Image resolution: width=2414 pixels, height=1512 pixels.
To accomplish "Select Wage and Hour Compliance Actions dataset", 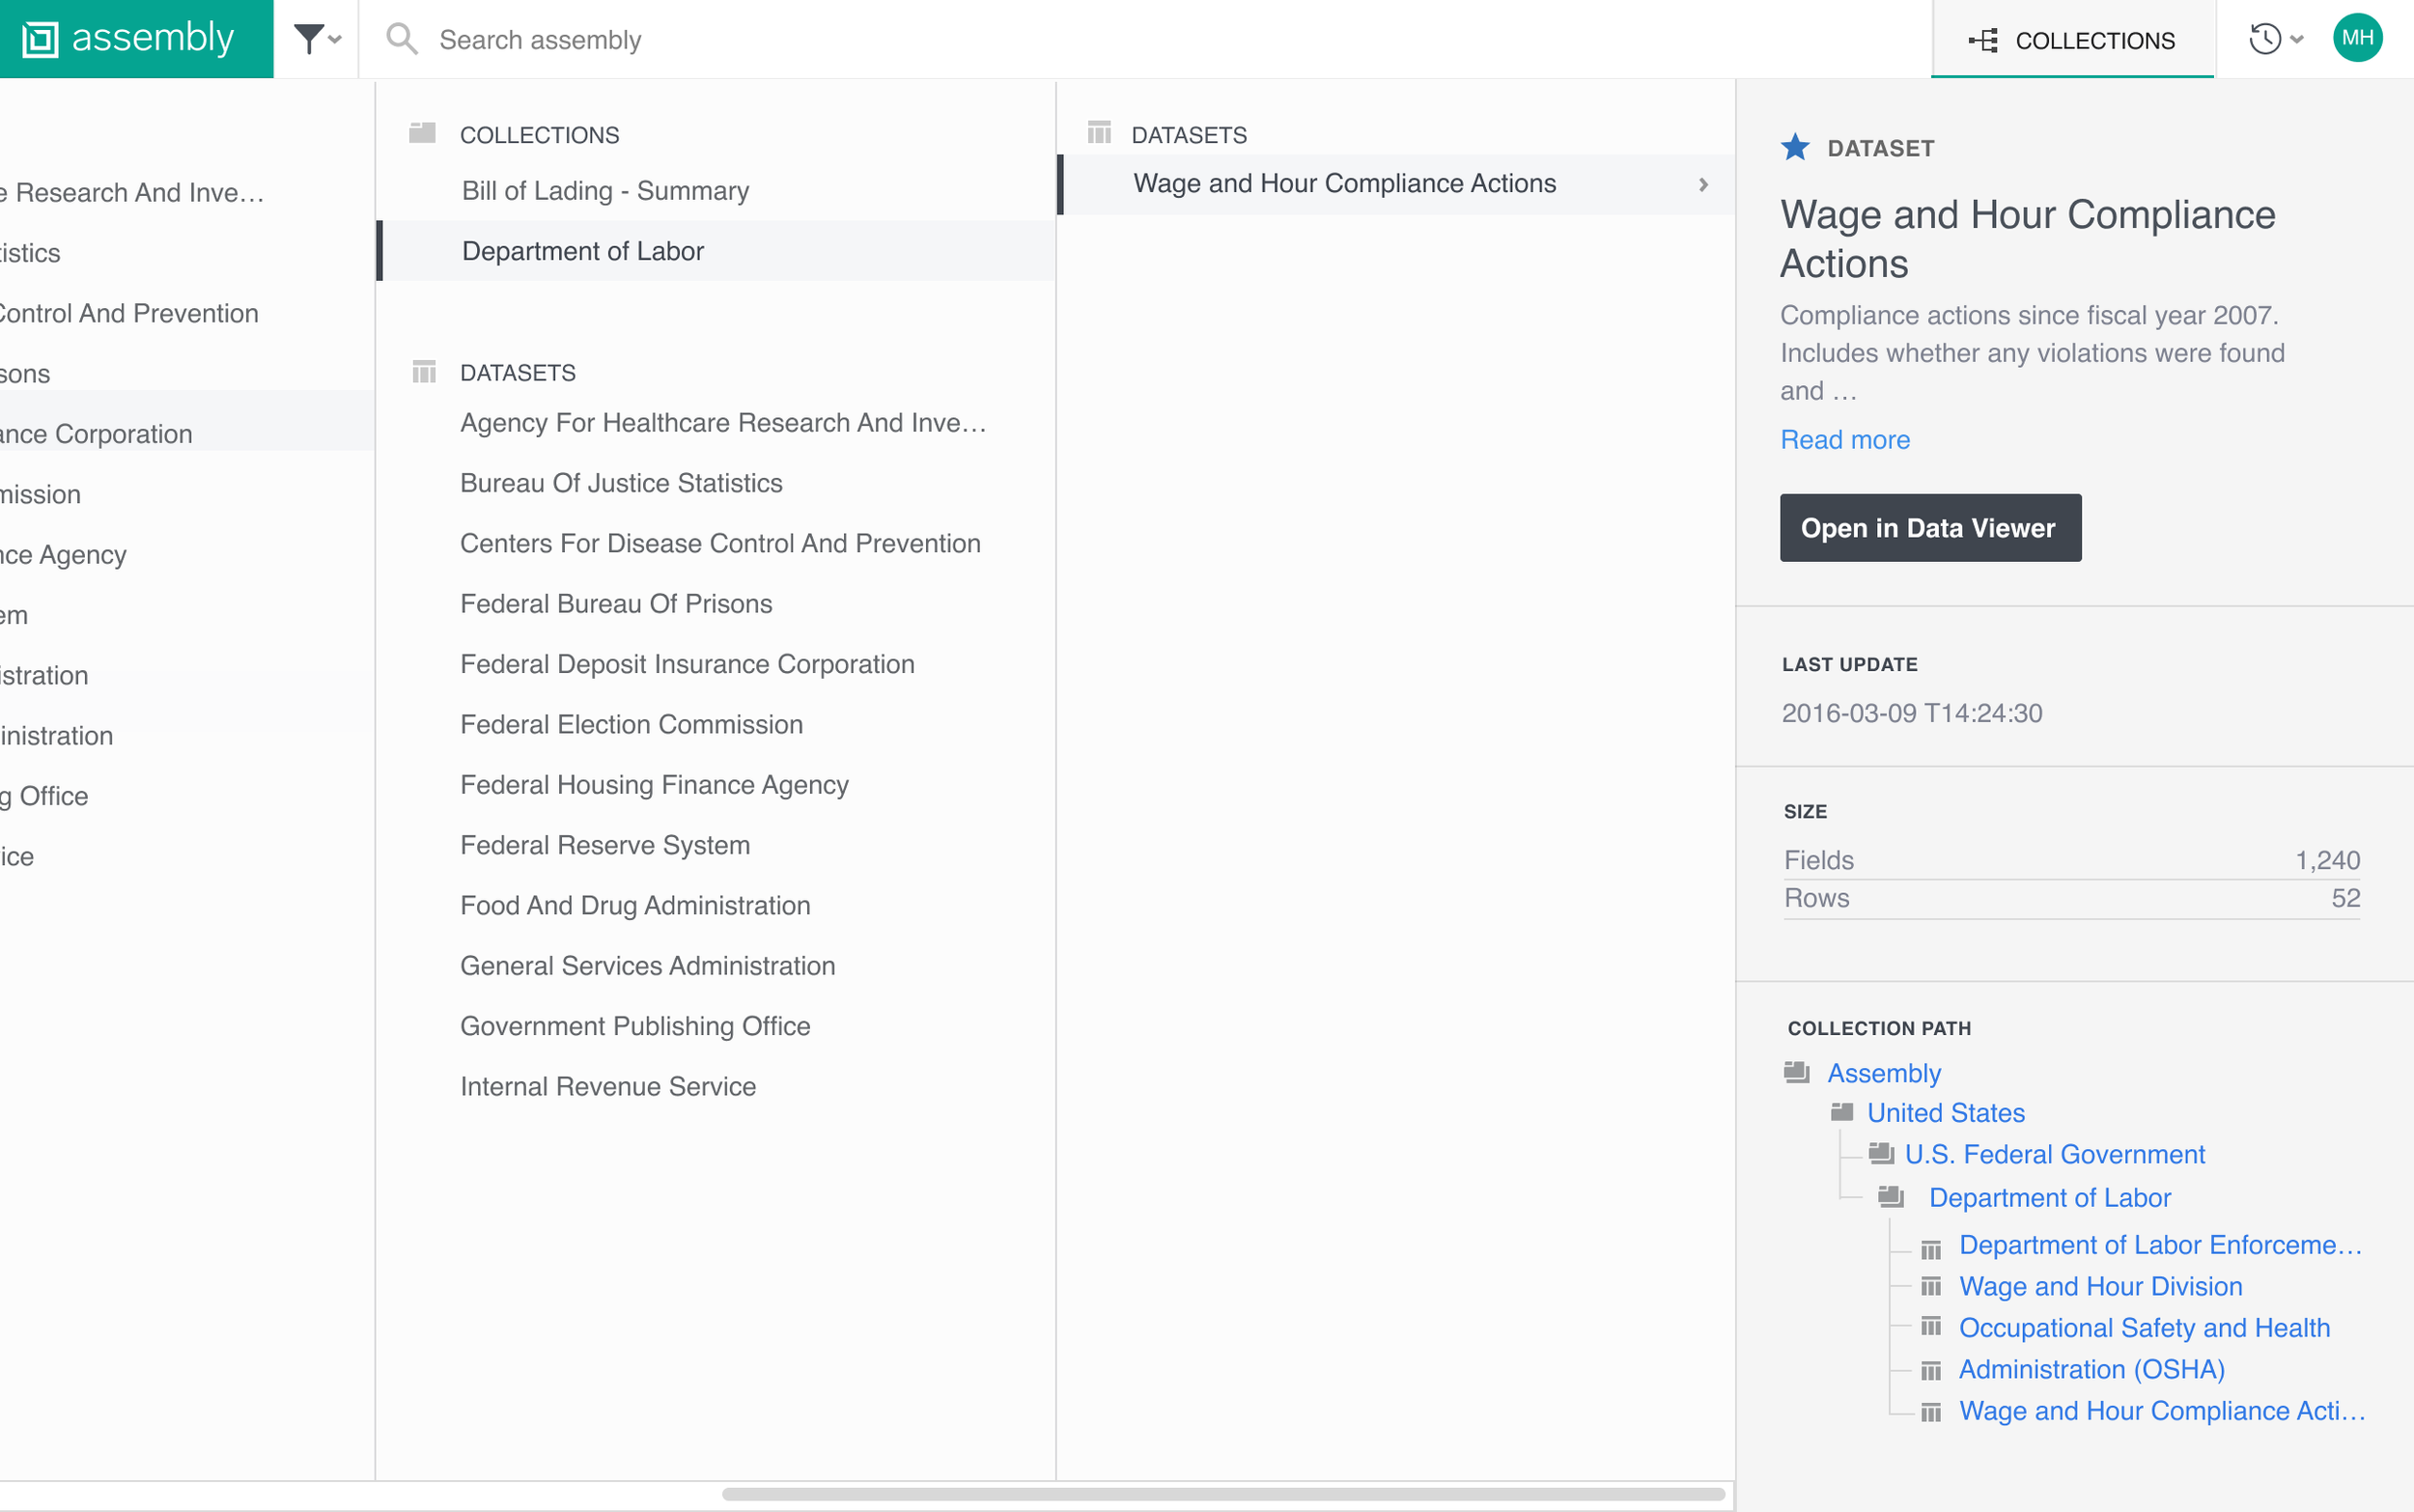I will click(1395, 184).
